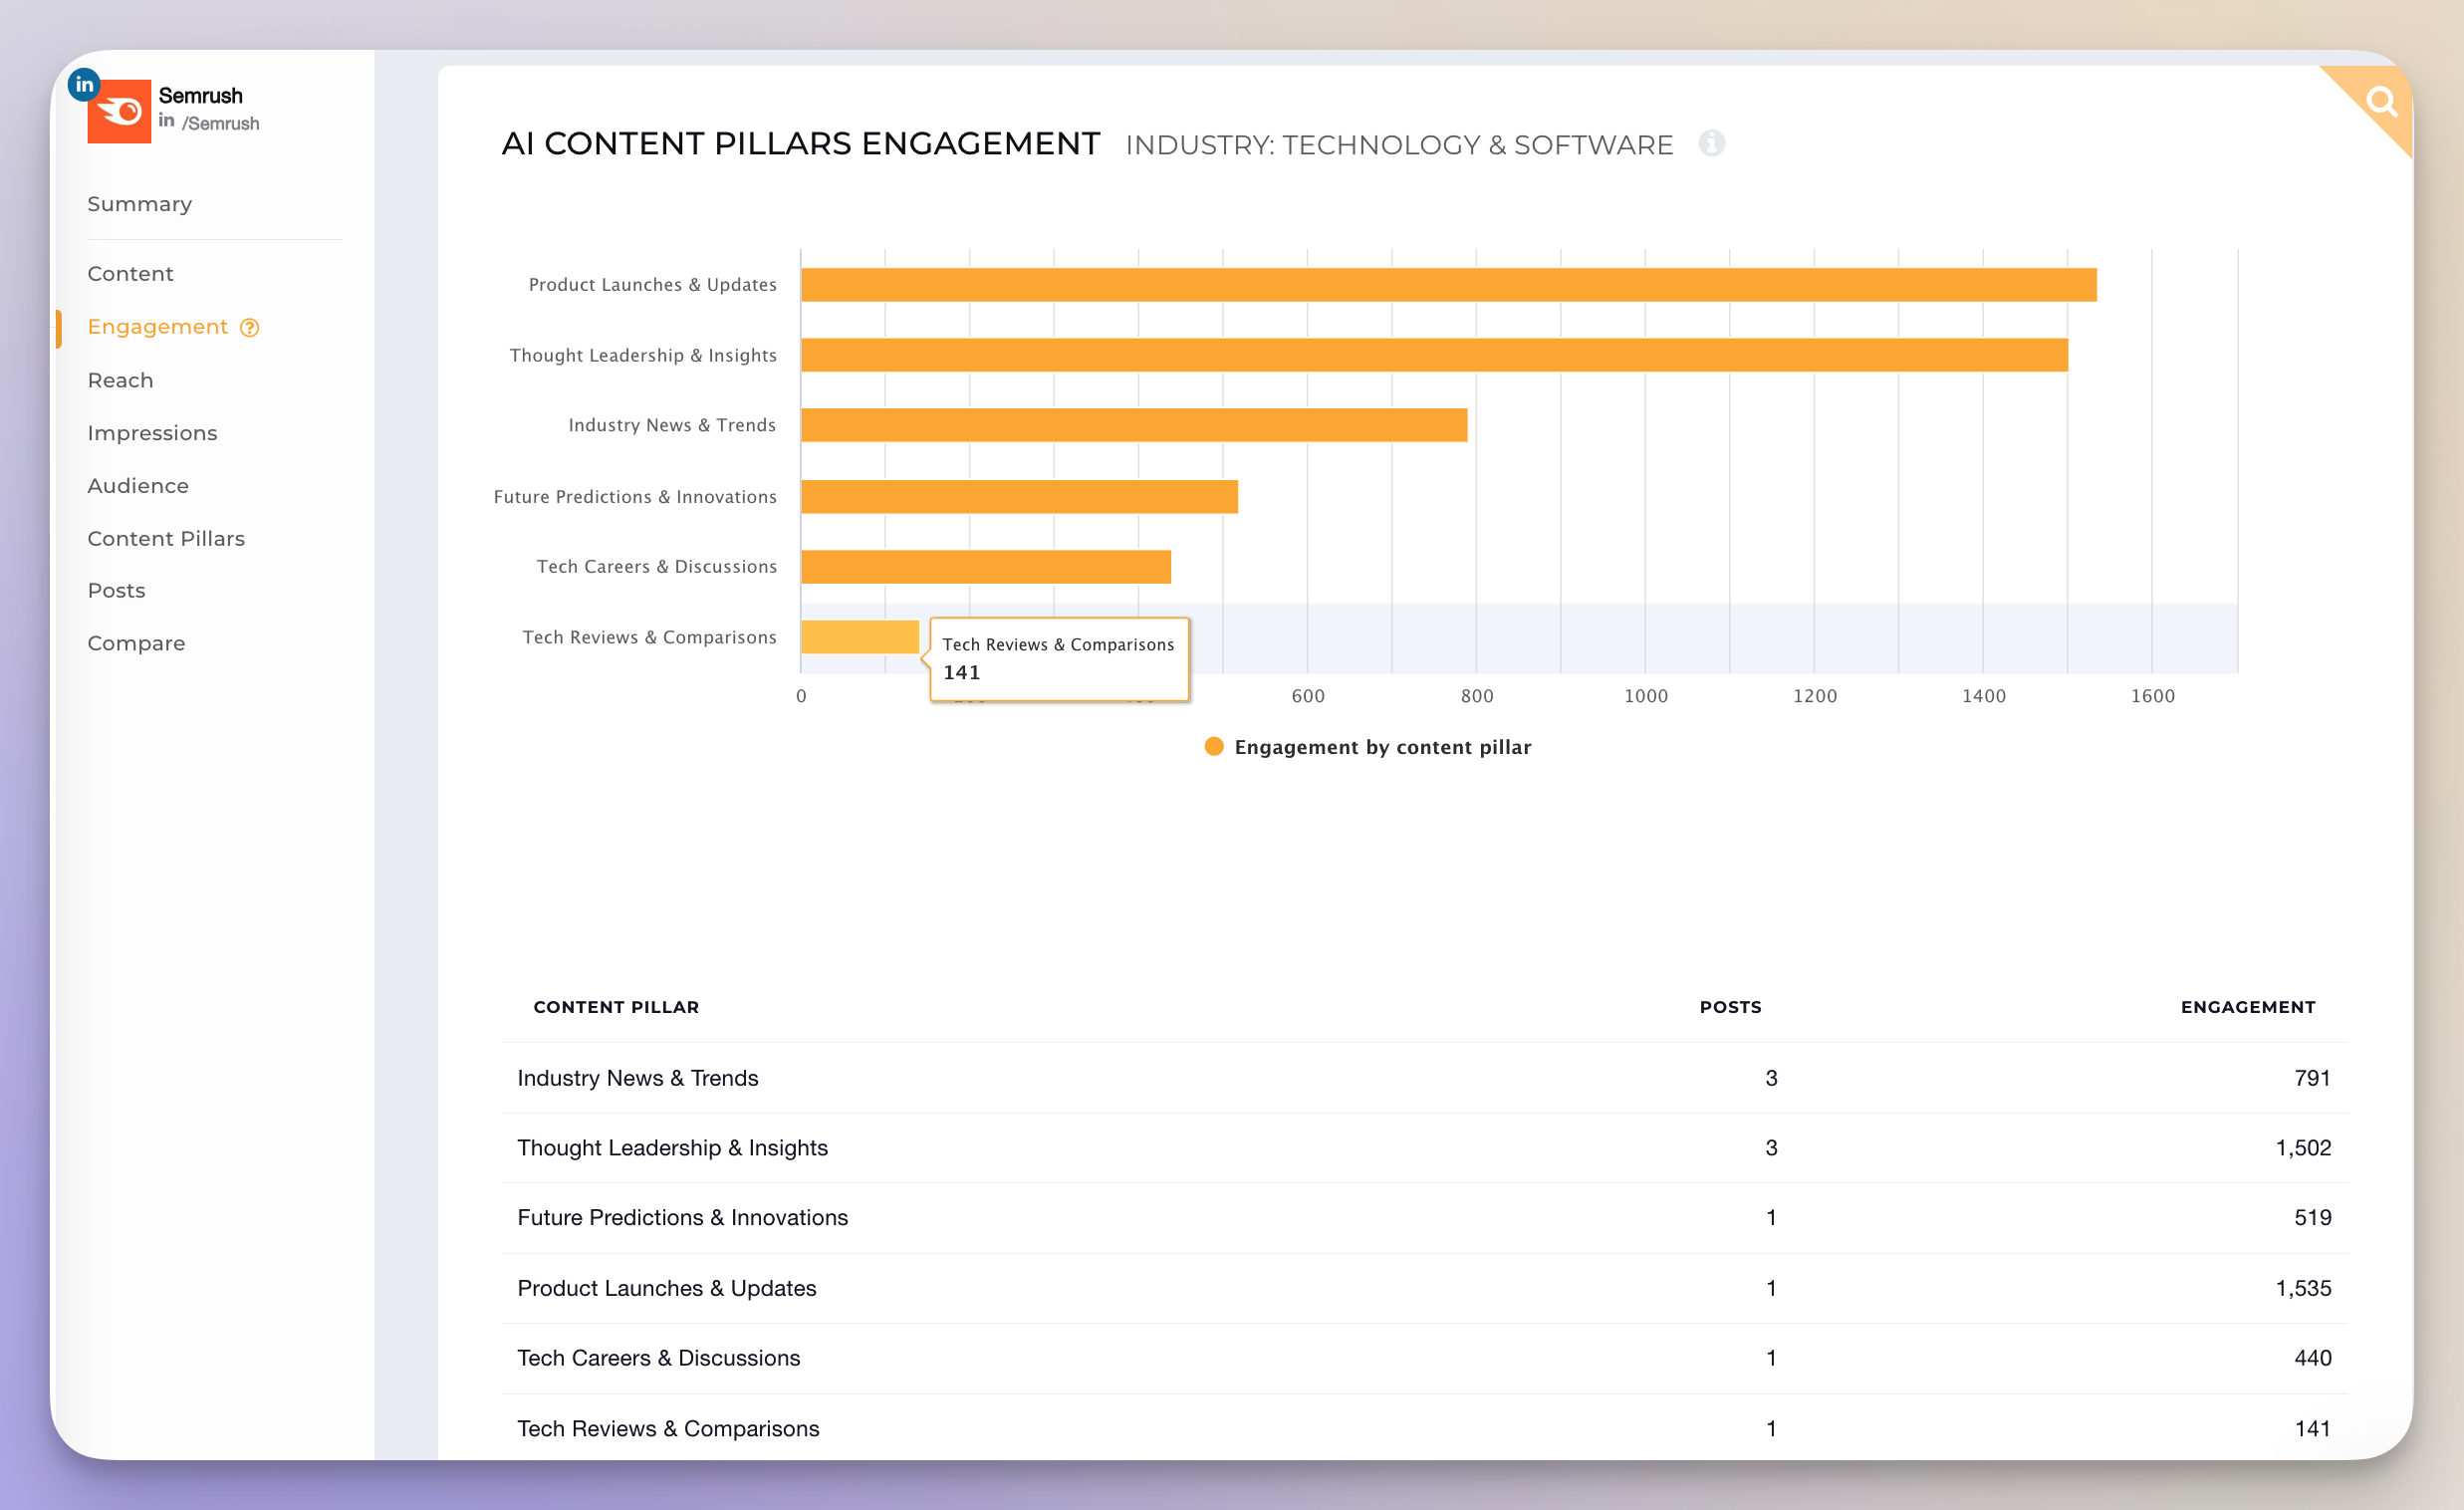2464x1510 pixels.
Task: Click the Thought Leadership & Insights bar
Action: point(1434,355)
